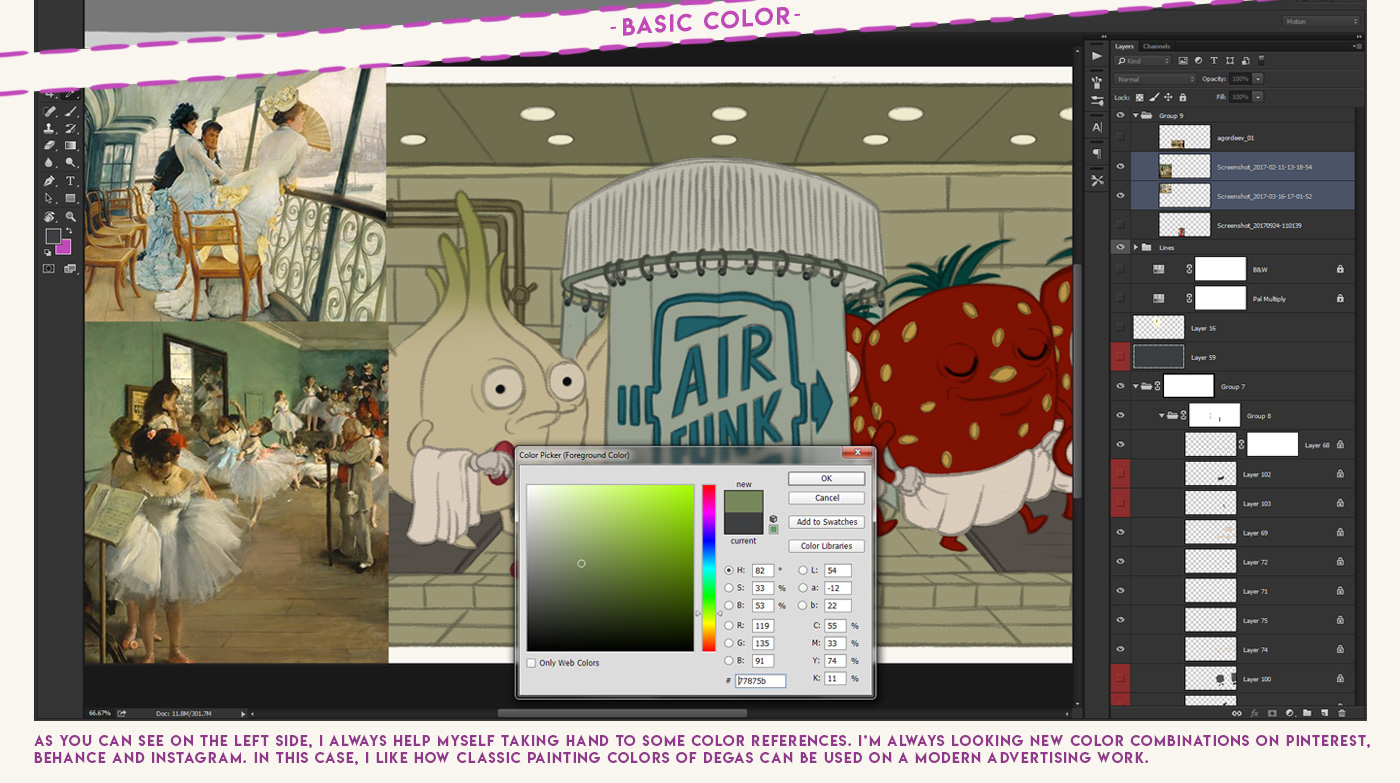Open the Character panel icon
This screenshot has width=1400, height=783.
click(x=1097, y=128)
